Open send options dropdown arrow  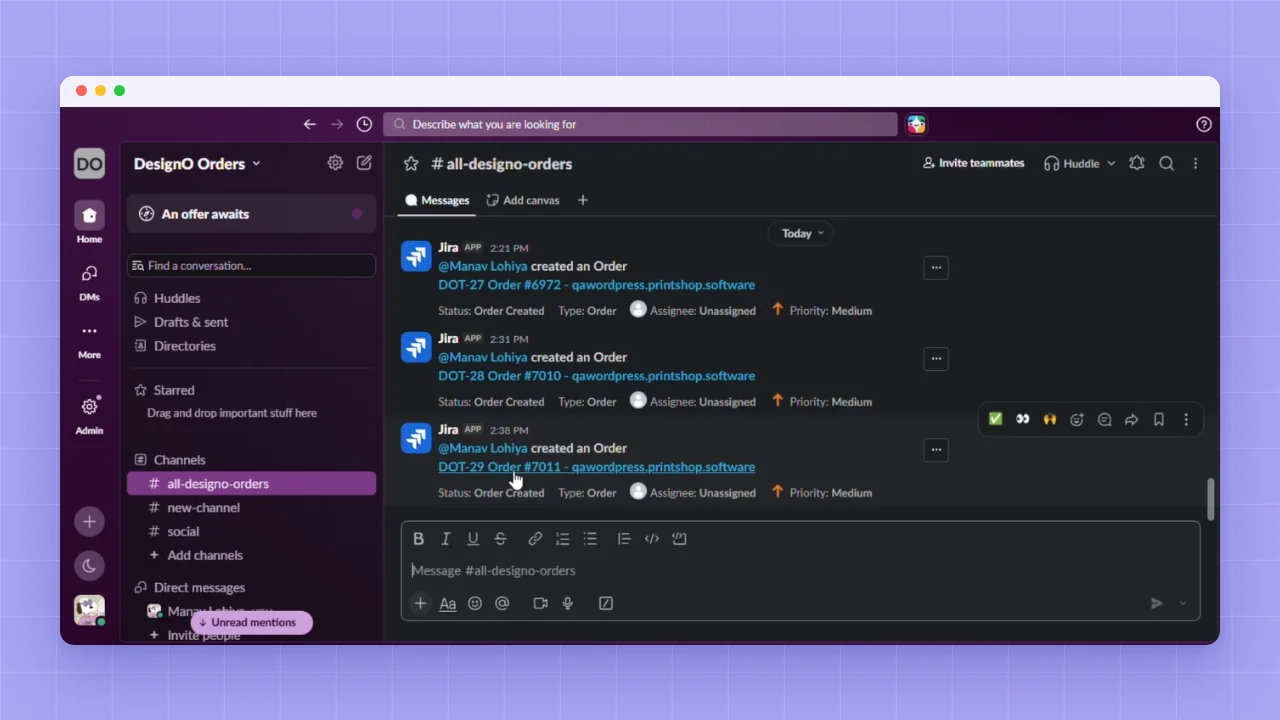point(1183,603)
